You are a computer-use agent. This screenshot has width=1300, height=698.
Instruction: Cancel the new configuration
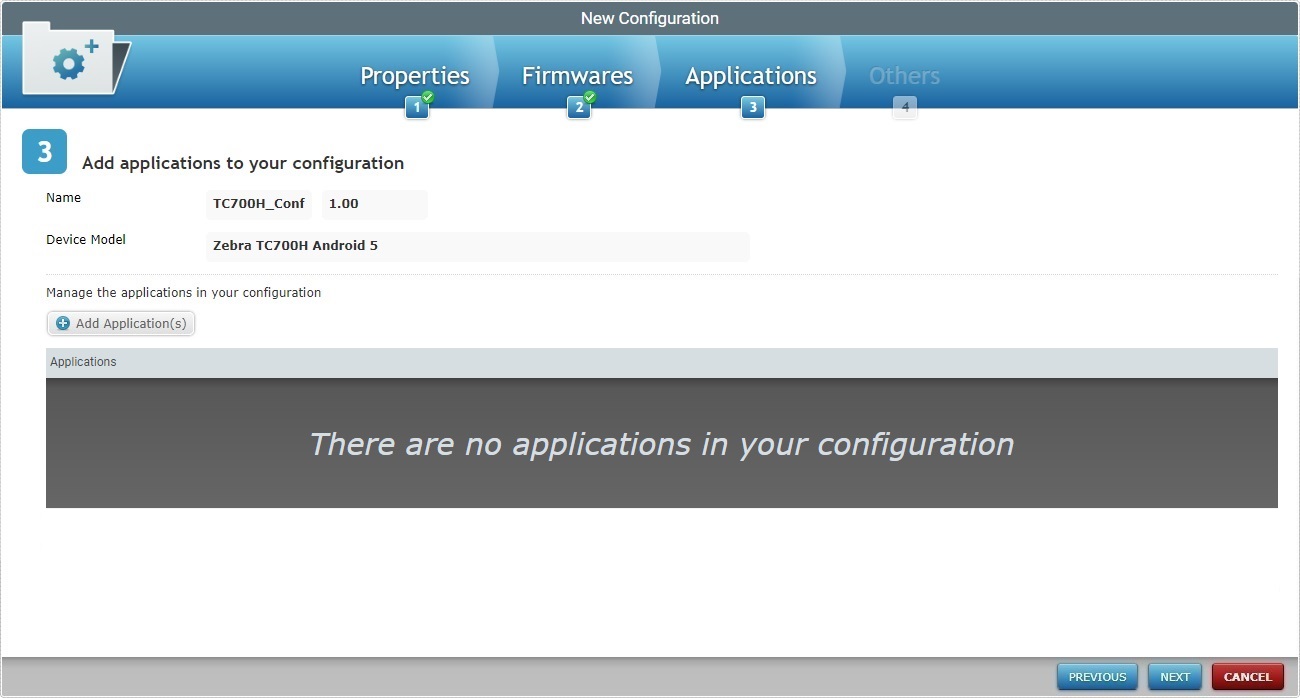[1248, 676]
